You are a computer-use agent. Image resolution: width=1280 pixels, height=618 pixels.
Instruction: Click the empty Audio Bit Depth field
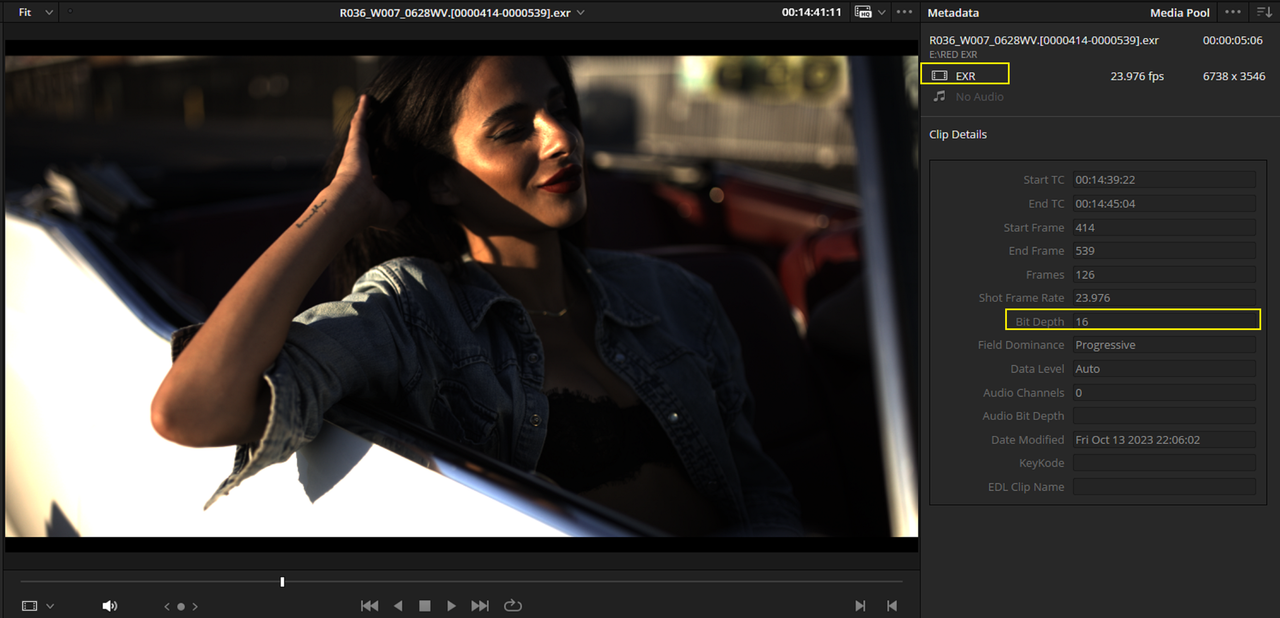[1164, 416]
